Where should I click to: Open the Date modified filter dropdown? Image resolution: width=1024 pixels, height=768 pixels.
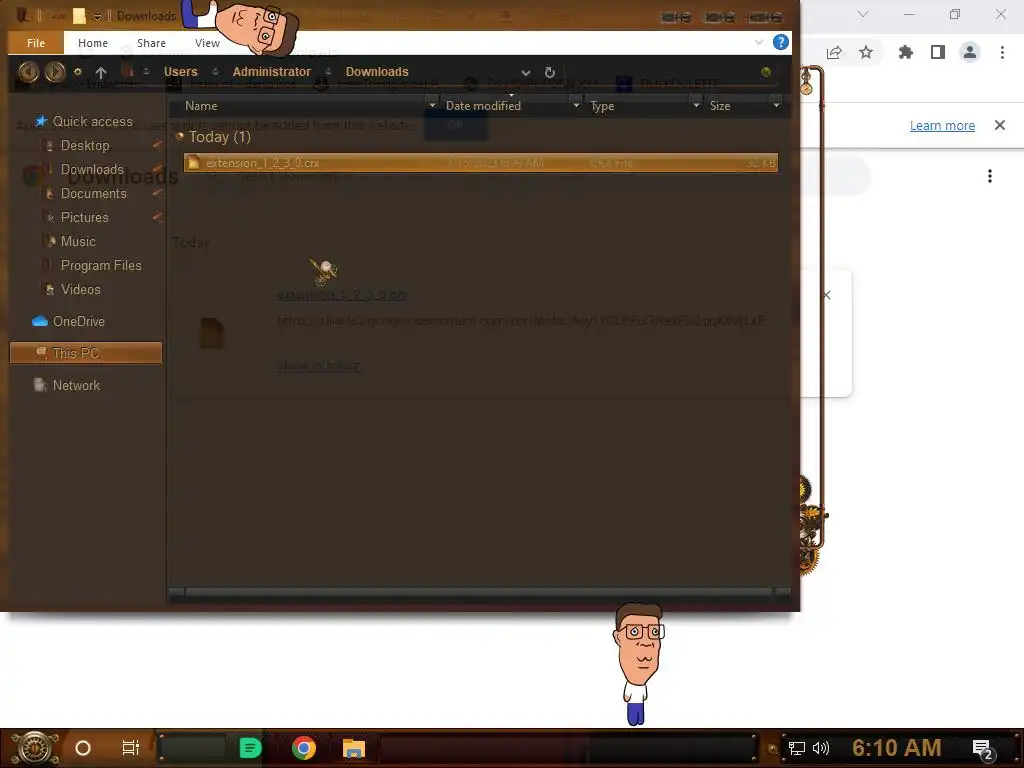576,106
